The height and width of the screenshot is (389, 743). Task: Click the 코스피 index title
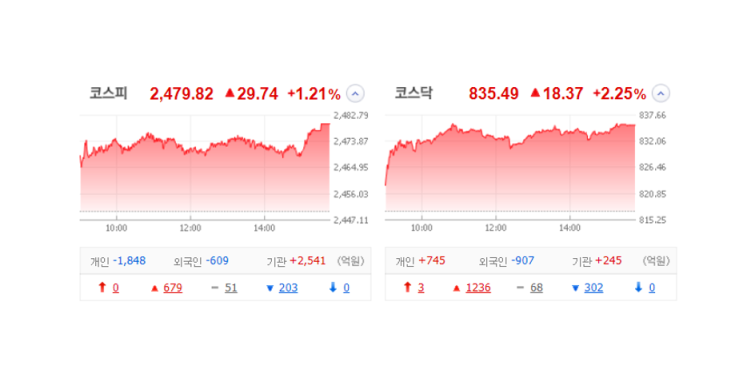109,93
